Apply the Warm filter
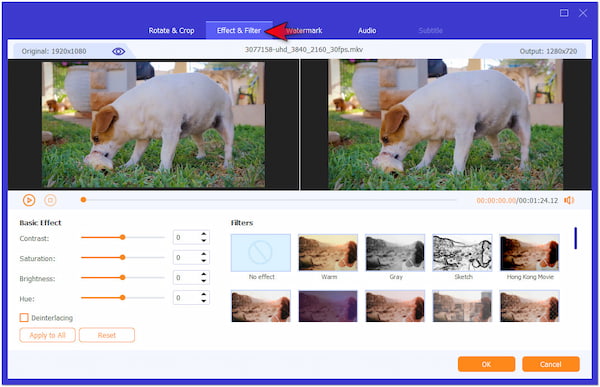This screenshot has height=387, width=600. click(328, 253)
